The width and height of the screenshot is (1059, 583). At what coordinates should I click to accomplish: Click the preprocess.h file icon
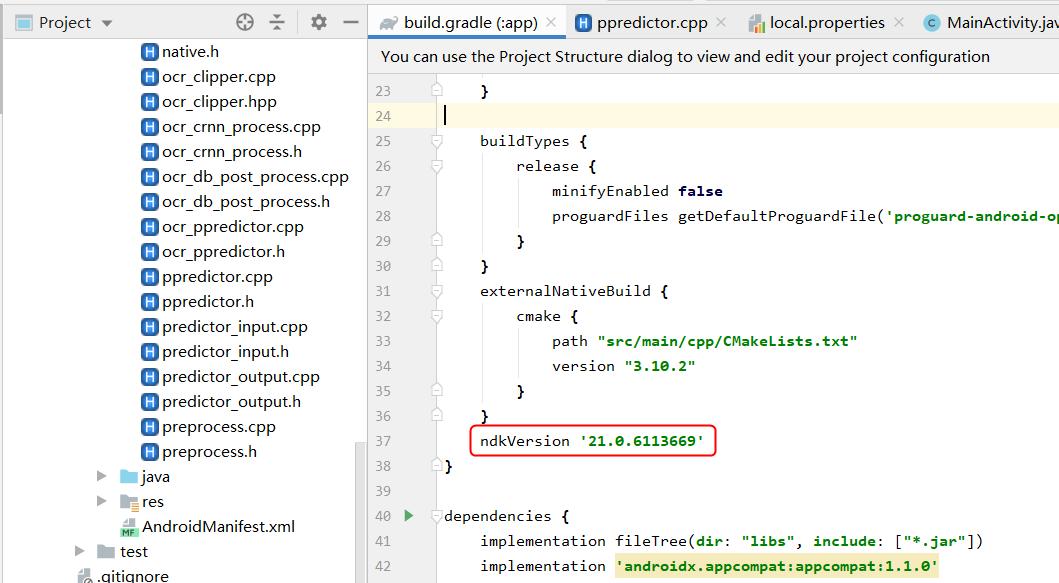[149, 452]
